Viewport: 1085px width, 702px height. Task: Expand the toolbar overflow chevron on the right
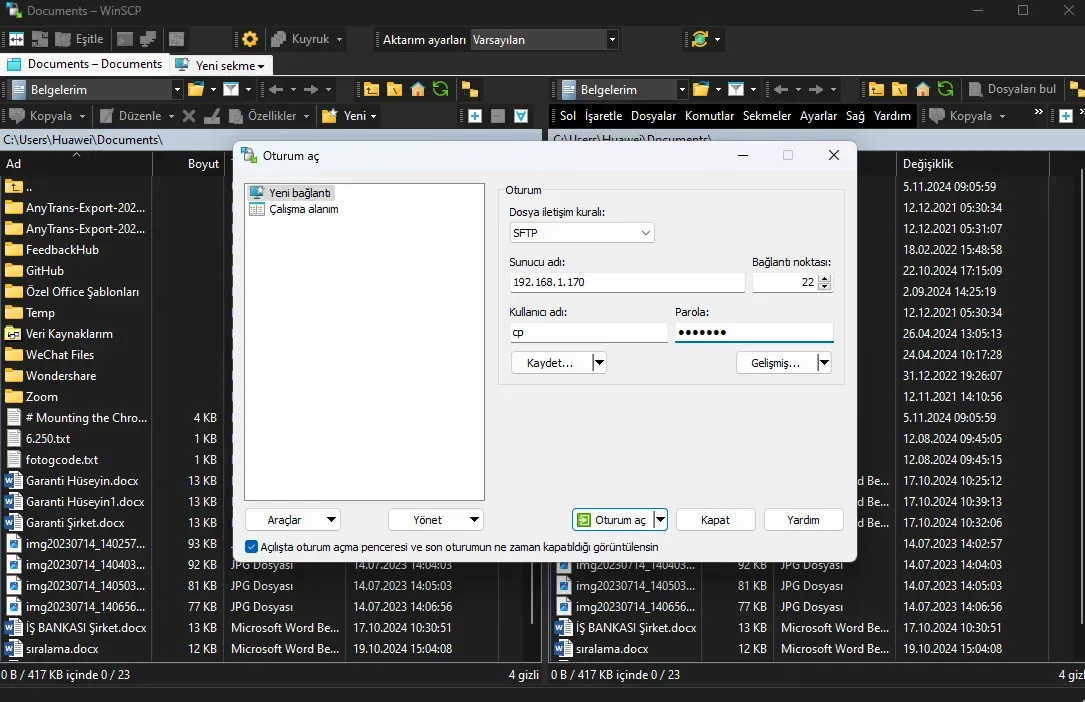pos(1038,112)
